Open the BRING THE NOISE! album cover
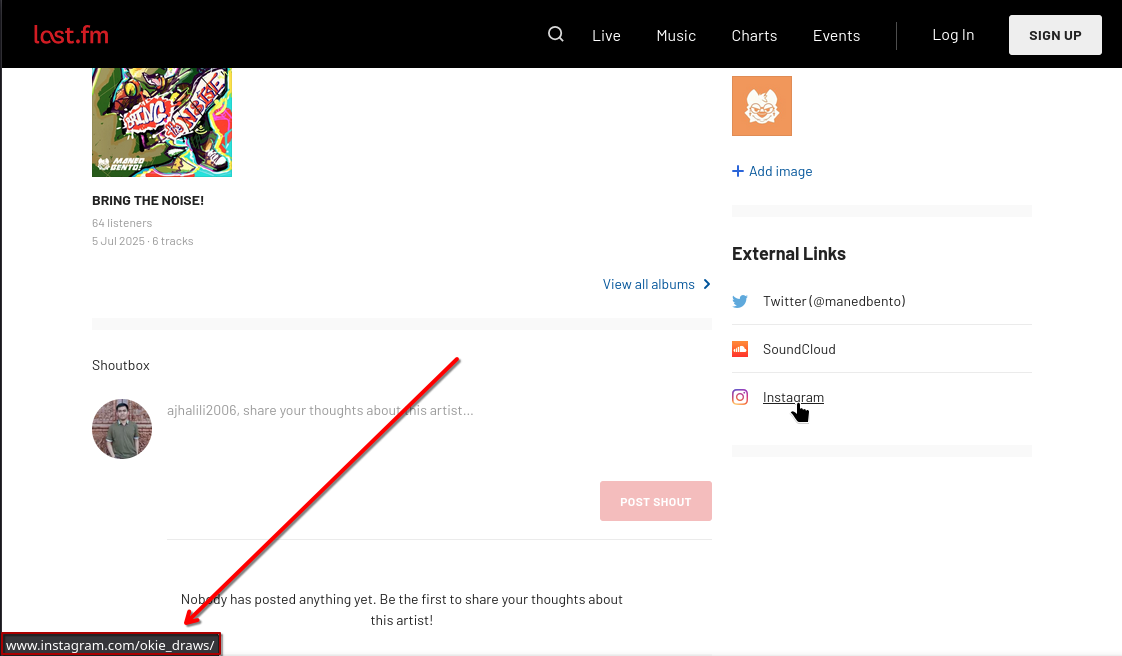 pos(162,122)
